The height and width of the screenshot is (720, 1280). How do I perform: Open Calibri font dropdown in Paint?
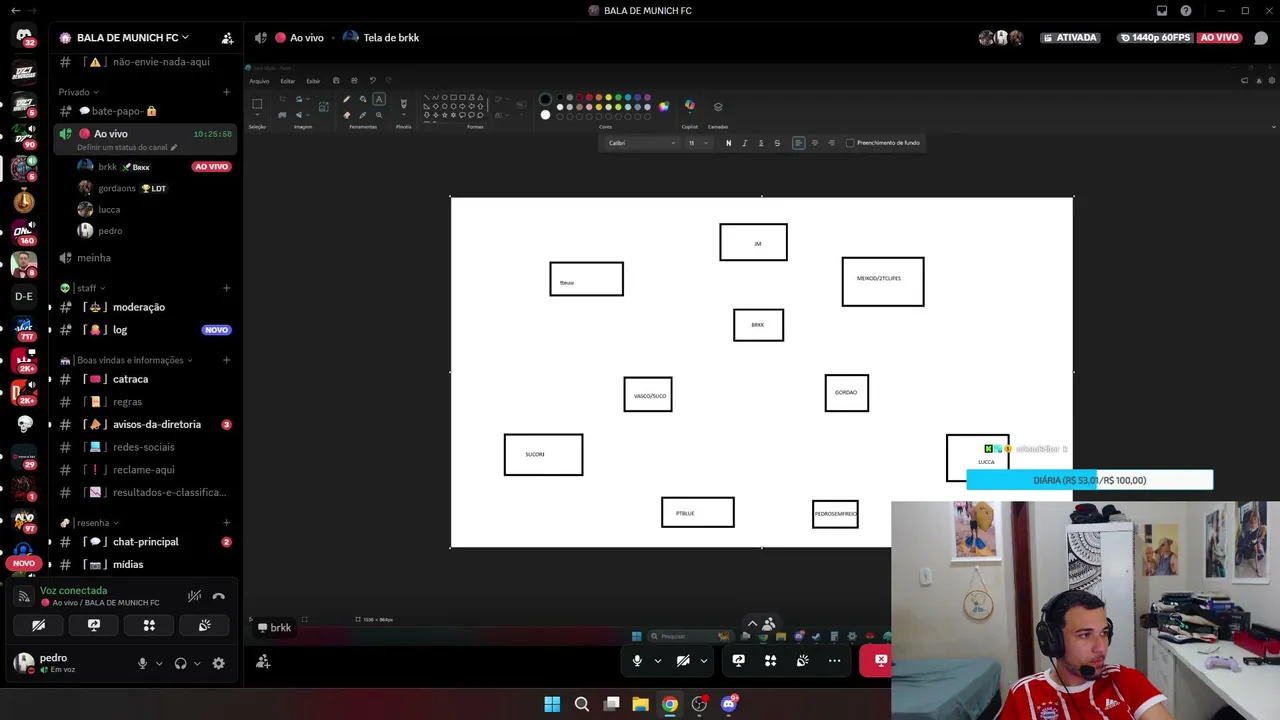pos(642,143)
